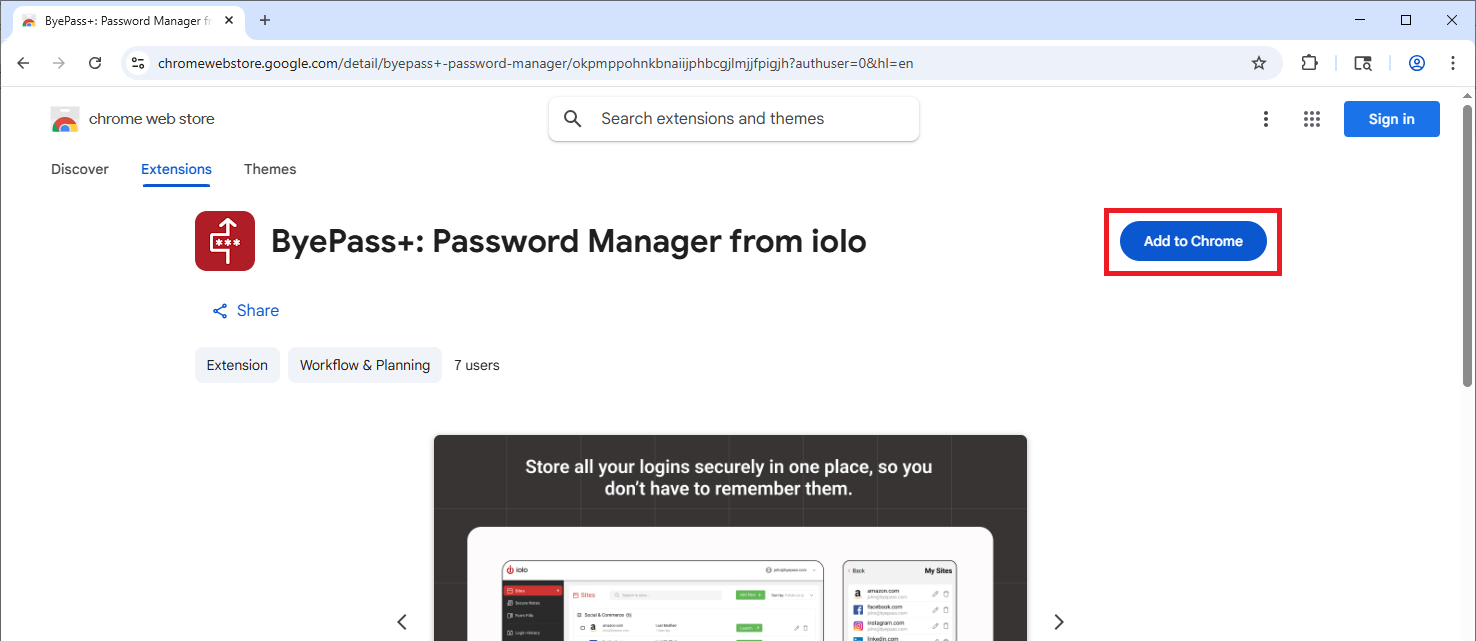Screen dimensions: 1476x641
Task: Switch to the Discover tab
Action: pyautogui.click(x=80, y=169)
